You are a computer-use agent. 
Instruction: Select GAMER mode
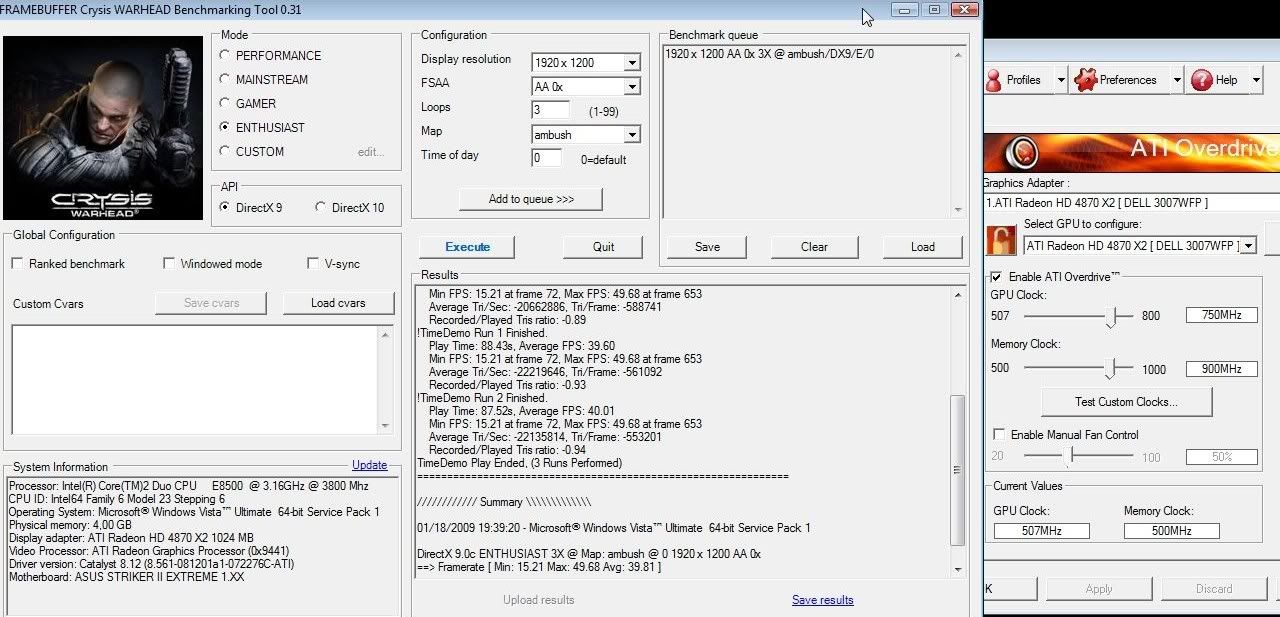pos(224,104)
